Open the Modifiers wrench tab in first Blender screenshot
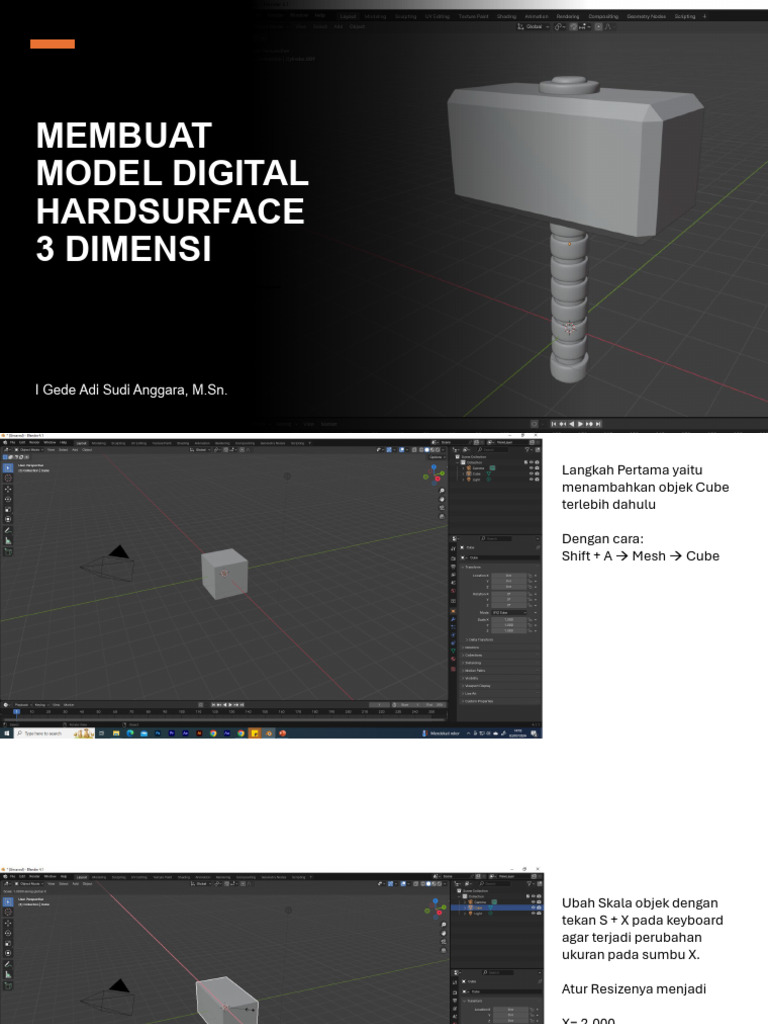 click(x=453, y=619)
